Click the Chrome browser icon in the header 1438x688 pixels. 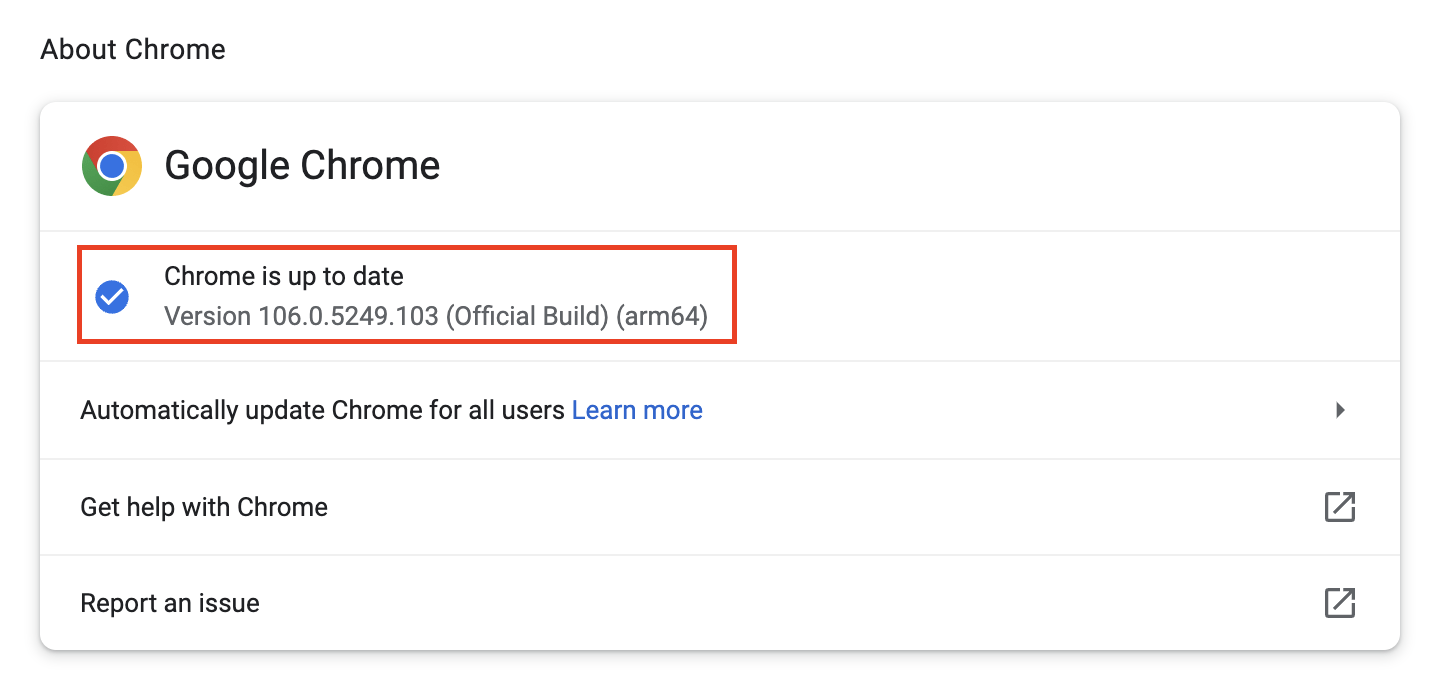click(111, 165)
